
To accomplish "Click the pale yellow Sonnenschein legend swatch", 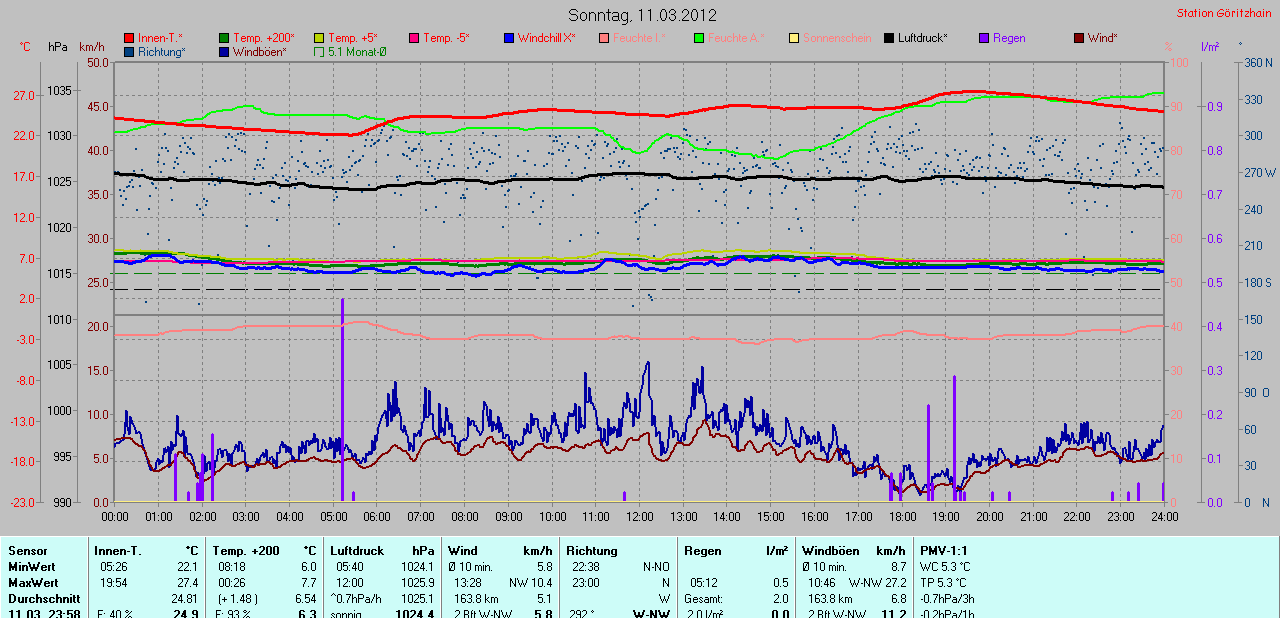I will (x=794, y=38).
